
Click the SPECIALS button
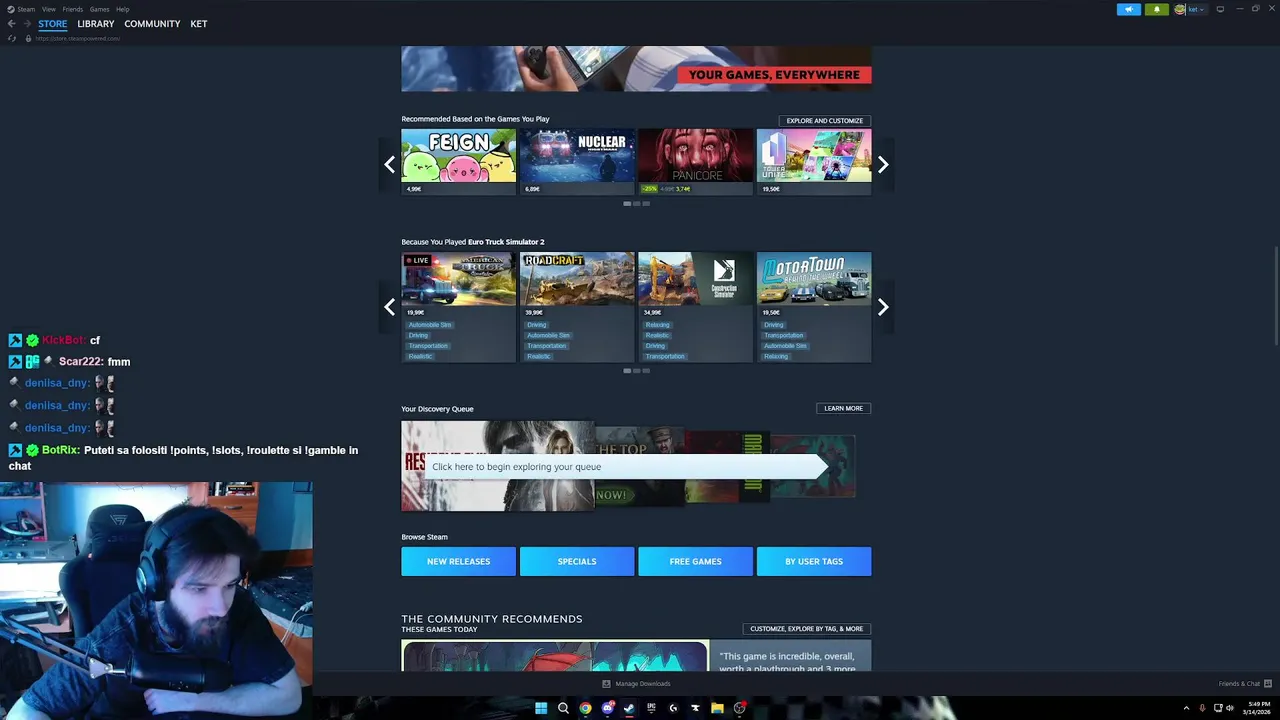coord(577,561)
